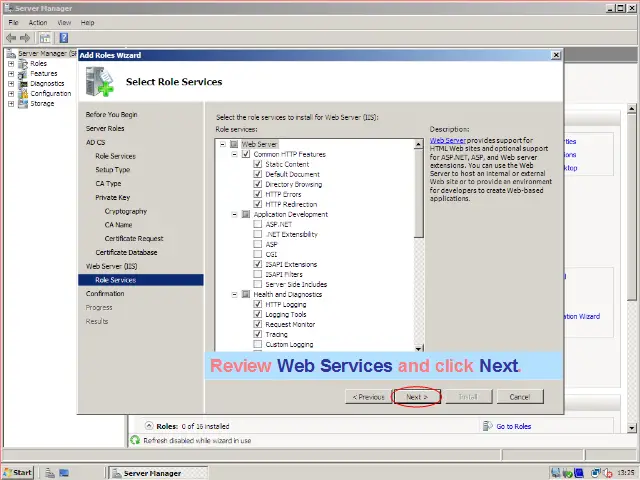Click the Forward arrow toolbar icon
This screenshot has height=480, width=640.
[25, 38]
